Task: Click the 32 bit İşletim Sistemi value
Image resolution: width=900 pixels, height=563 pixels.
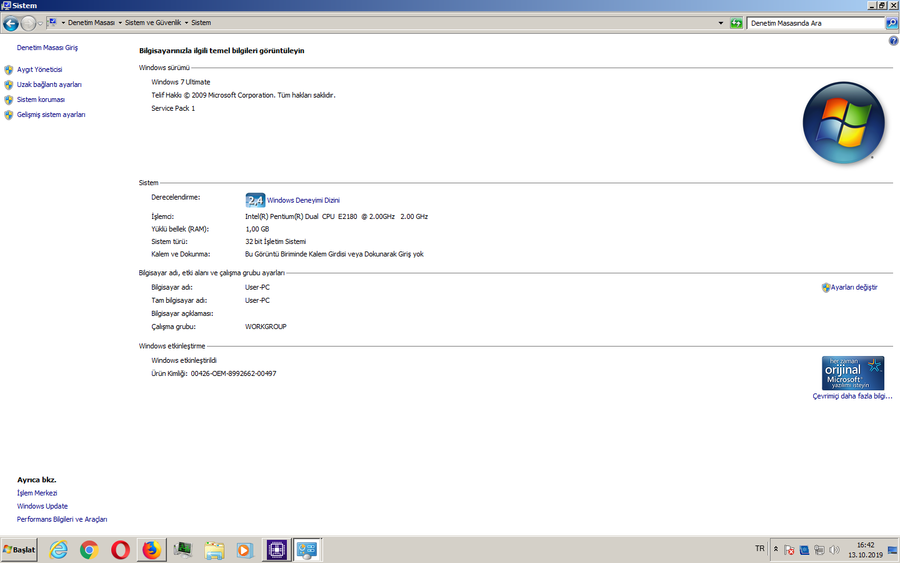Action: [x=276, y=242]
